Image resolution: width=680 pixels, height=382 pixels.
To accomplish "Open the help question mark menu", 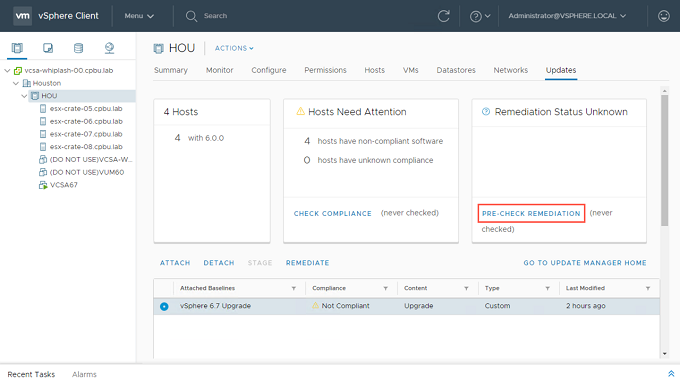I will pos(480,16).
